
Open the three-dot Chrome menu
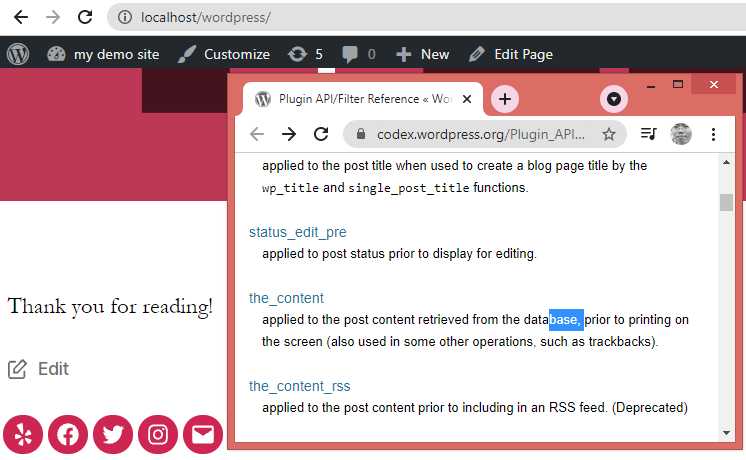(x=714, y=134)
